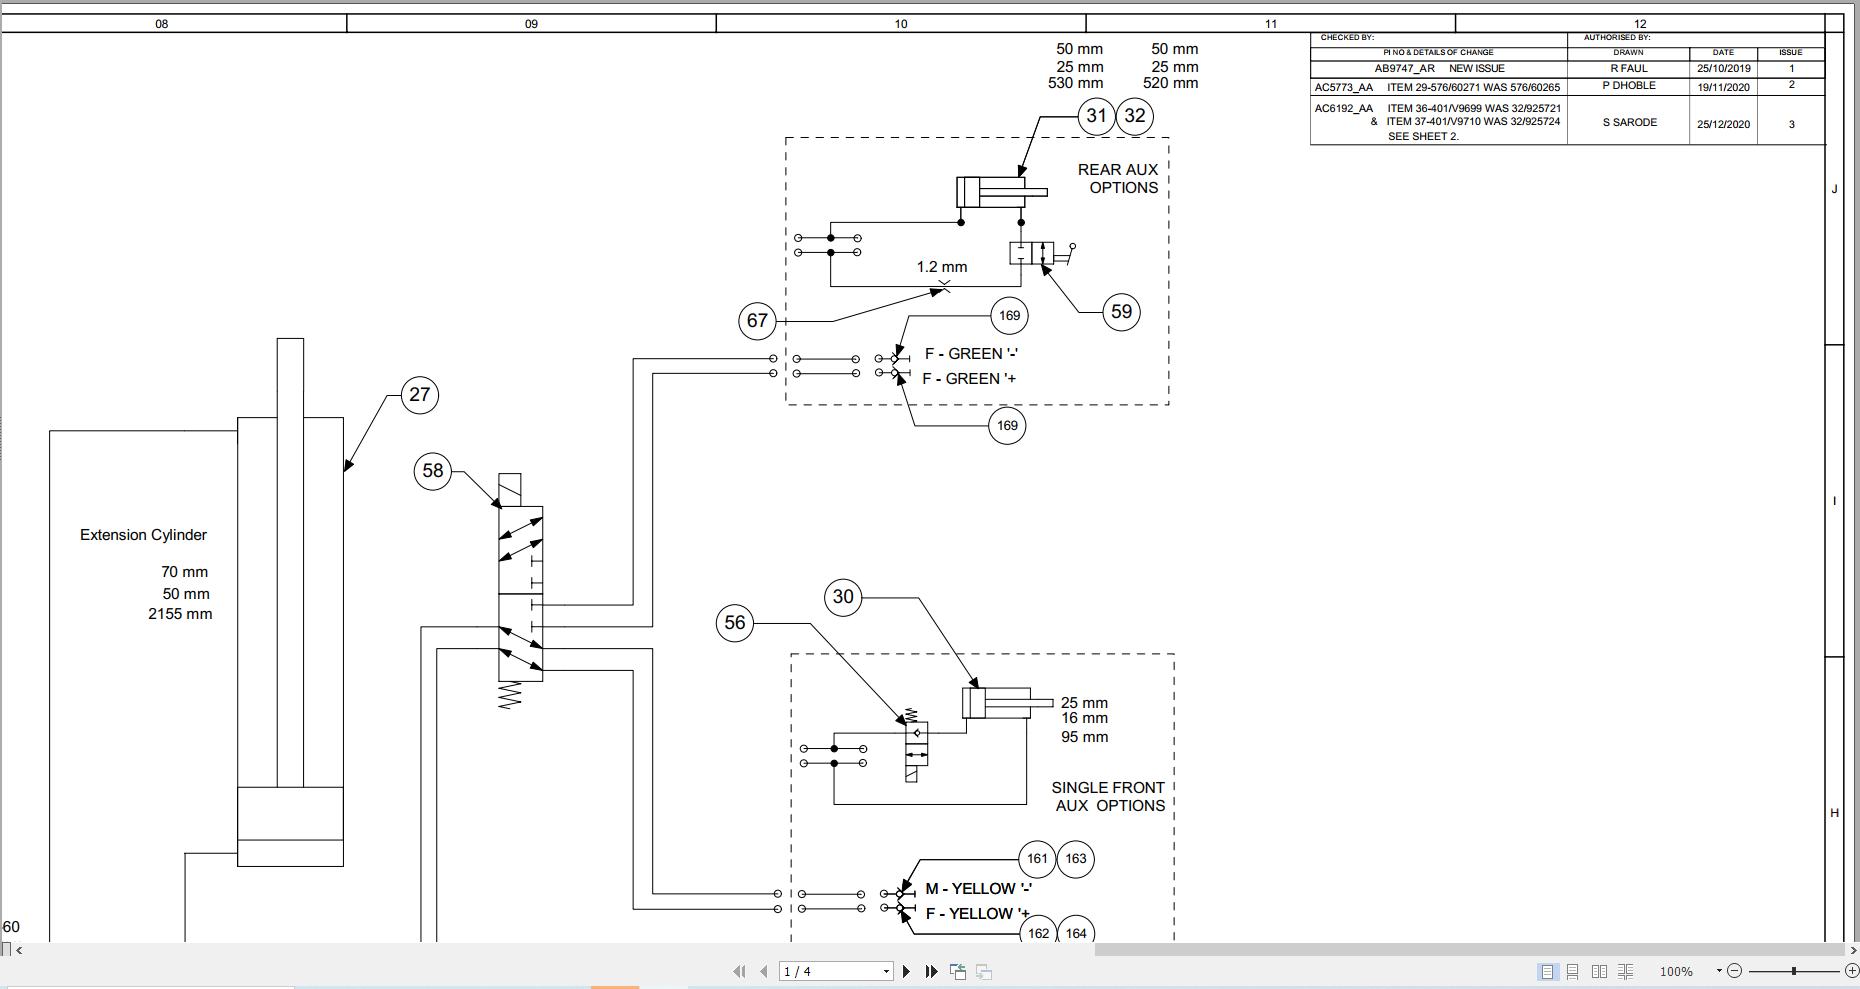This screenshot has width=1860, height=989.
Task: Click item balloon 27
Action: point(420,395)
